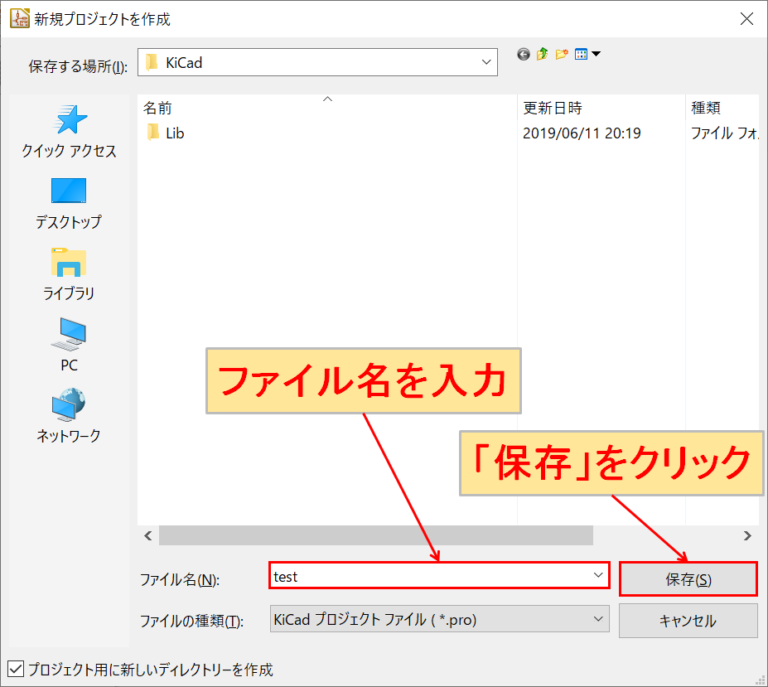Viewport: 768px width, 687px height.
Task: Expand the file type dropdown
Action: coord(598,619)
